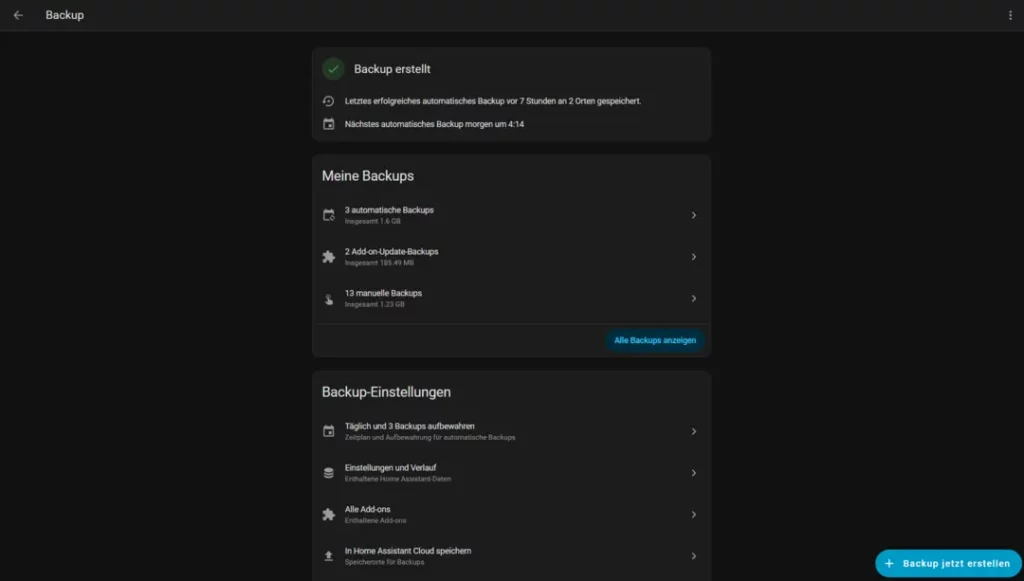Click the manual backups hand icon
Screen dimensions: 1024x581
(328, 299)
